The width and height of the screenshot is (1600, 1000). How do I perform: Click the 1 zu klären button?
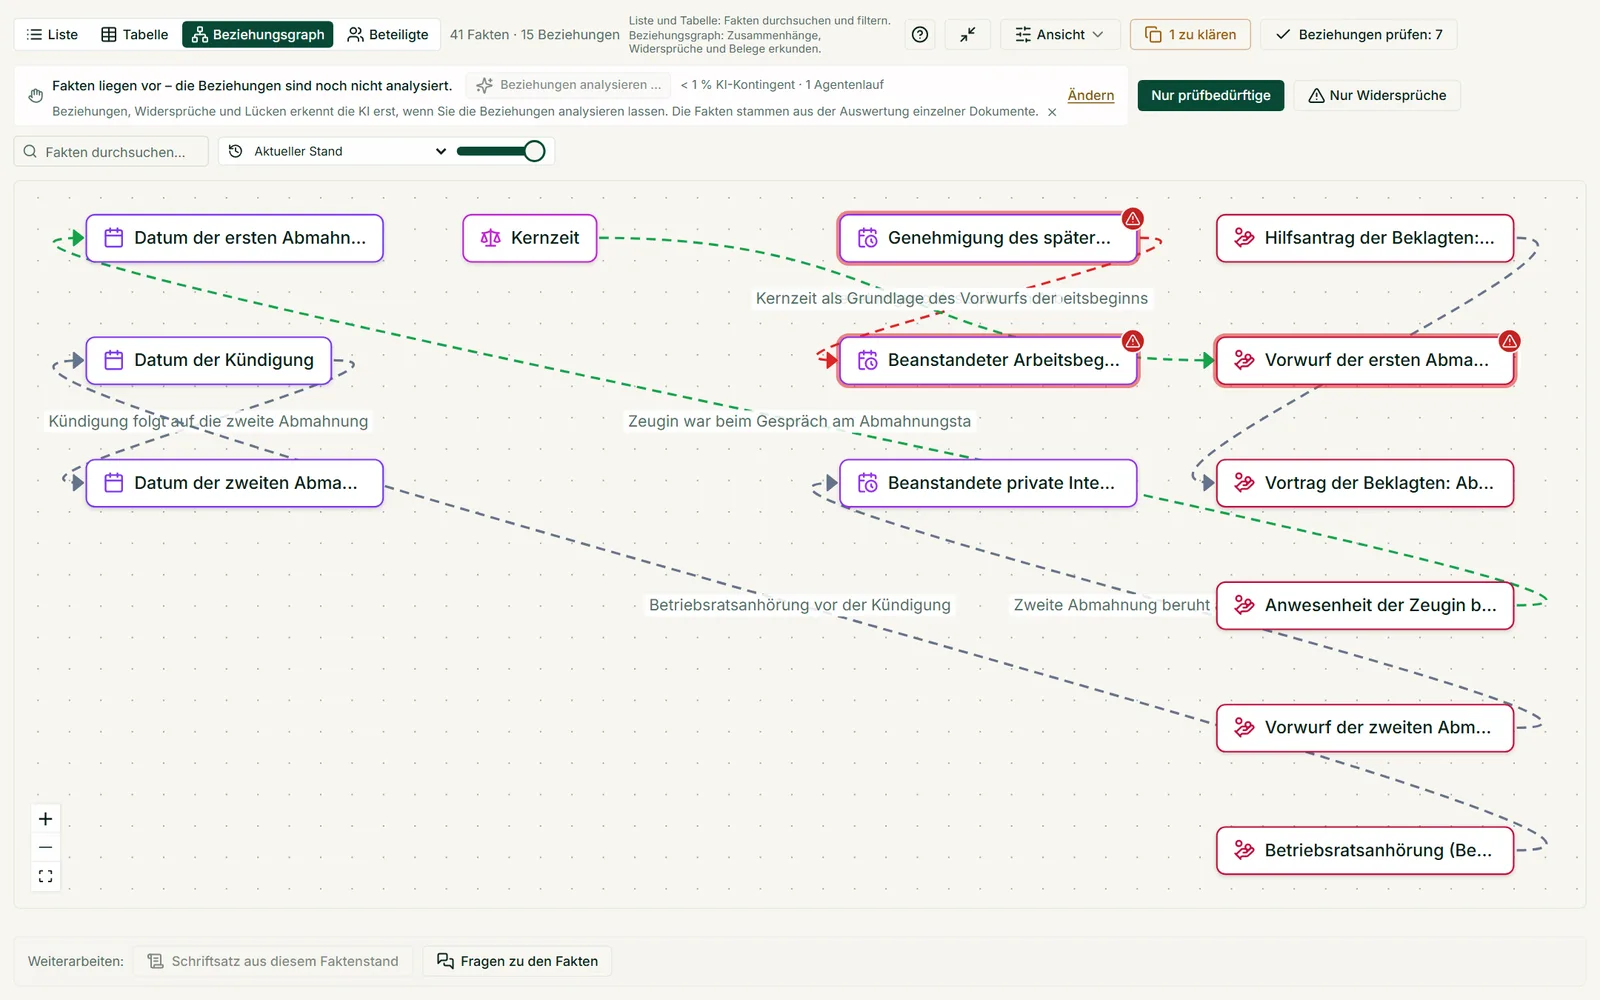1190,34
